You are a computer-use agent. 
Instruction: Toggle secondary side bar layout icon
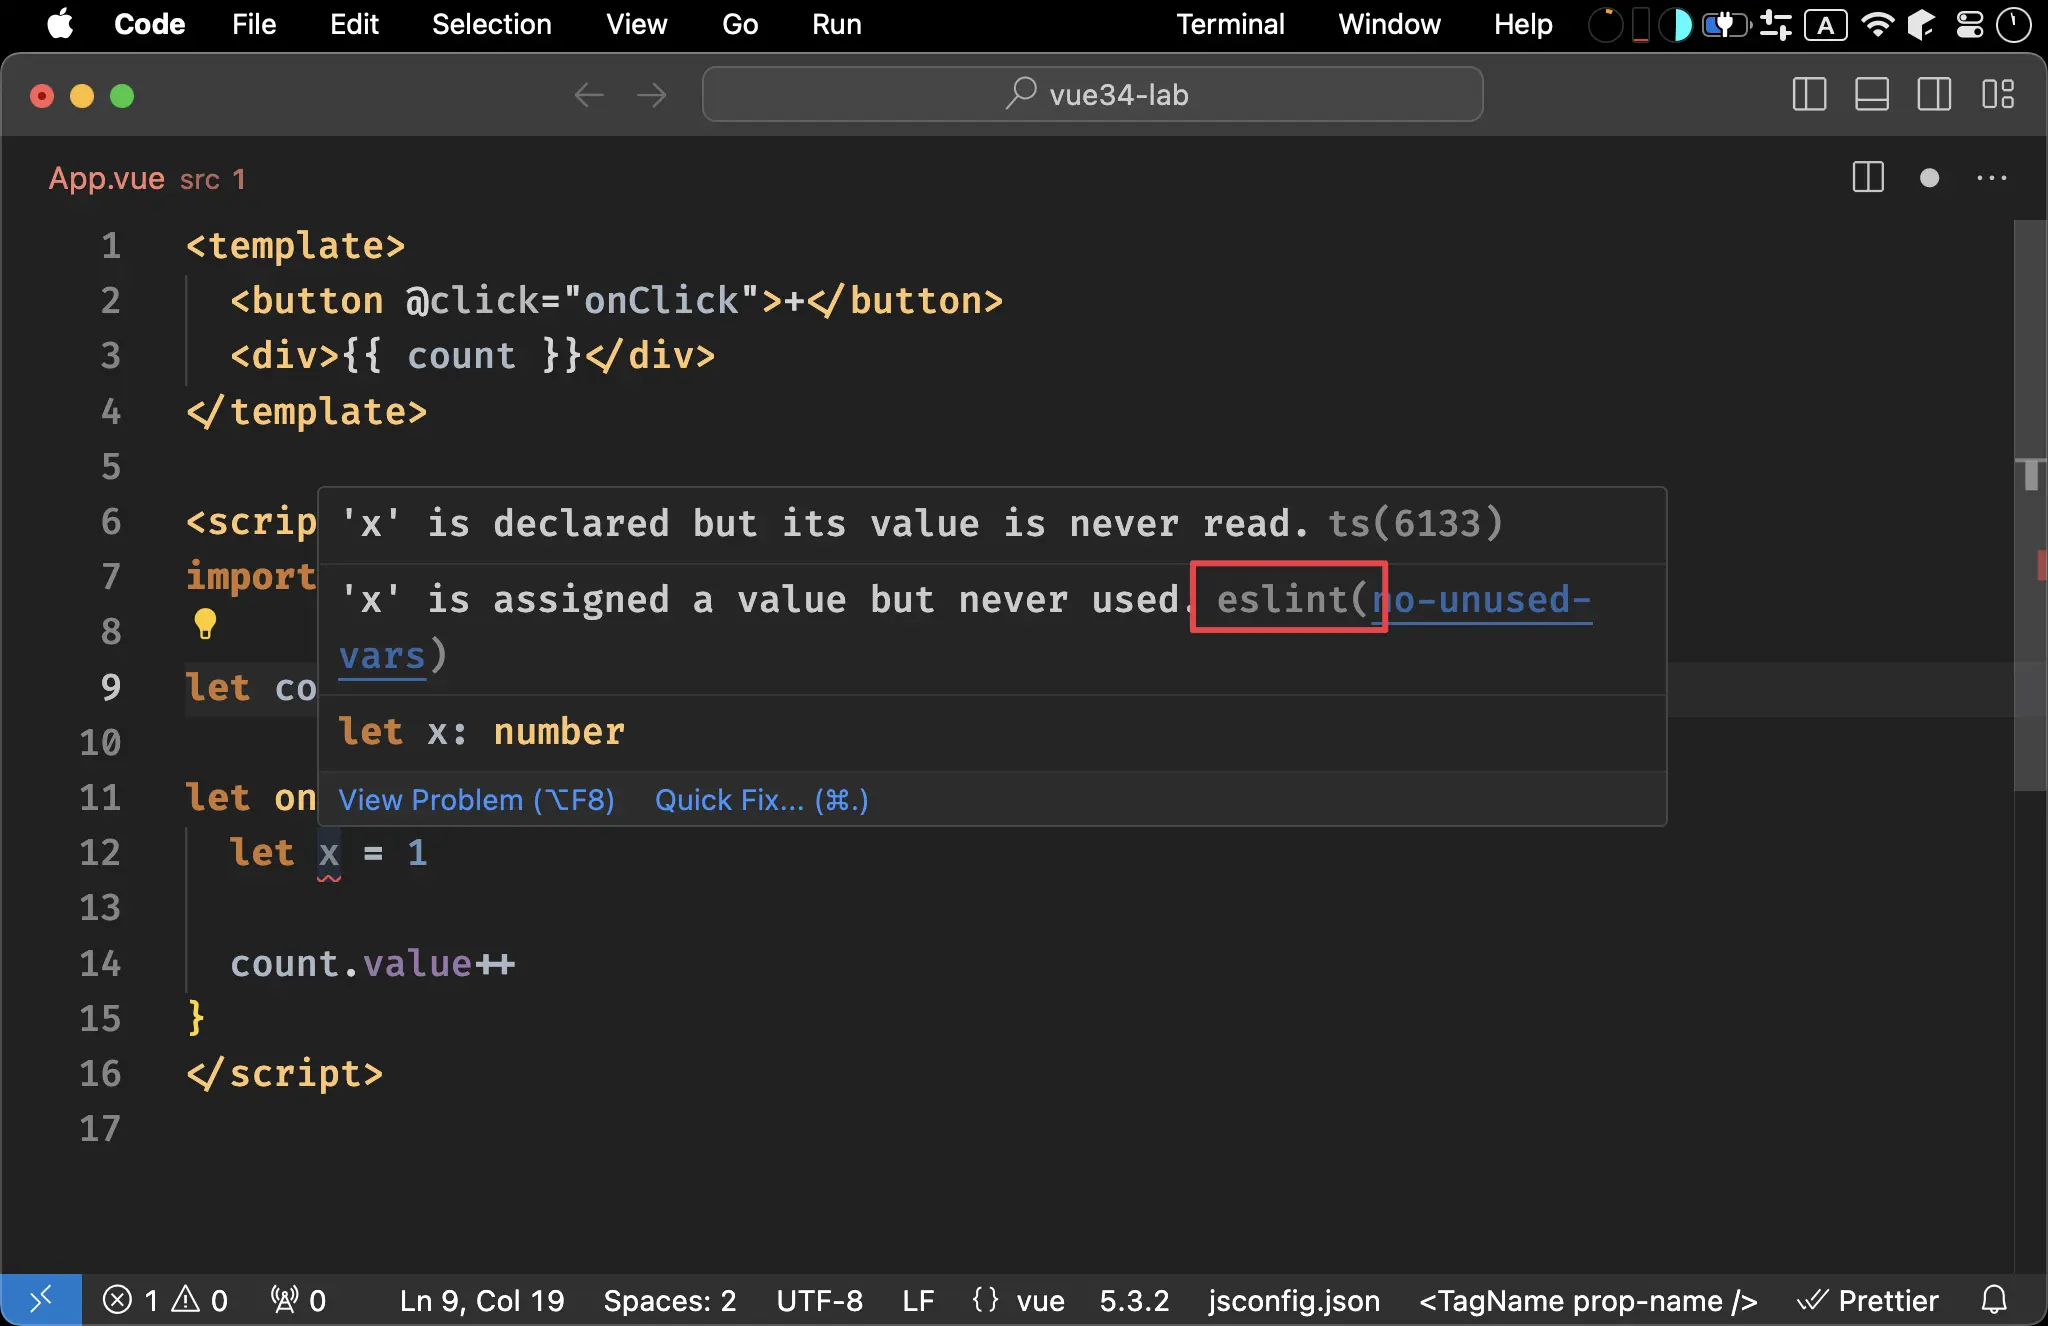[x=1934, y=95]
